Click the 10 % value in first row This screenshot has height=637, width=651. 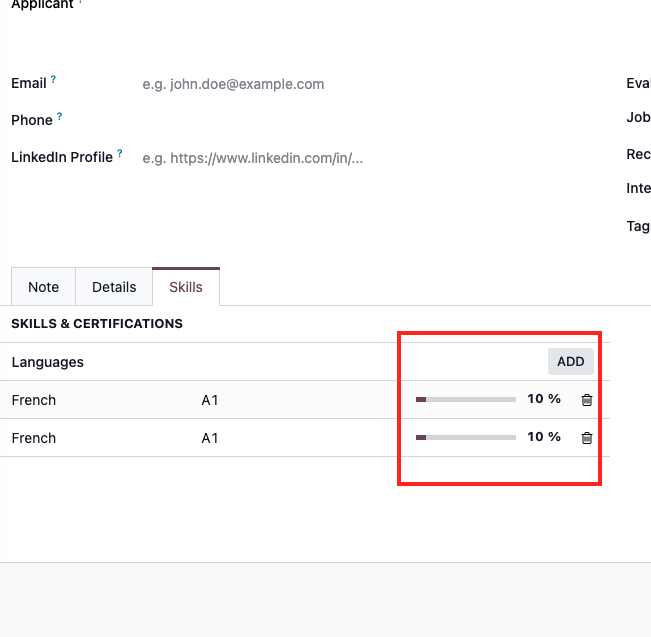tap(544, 399)
